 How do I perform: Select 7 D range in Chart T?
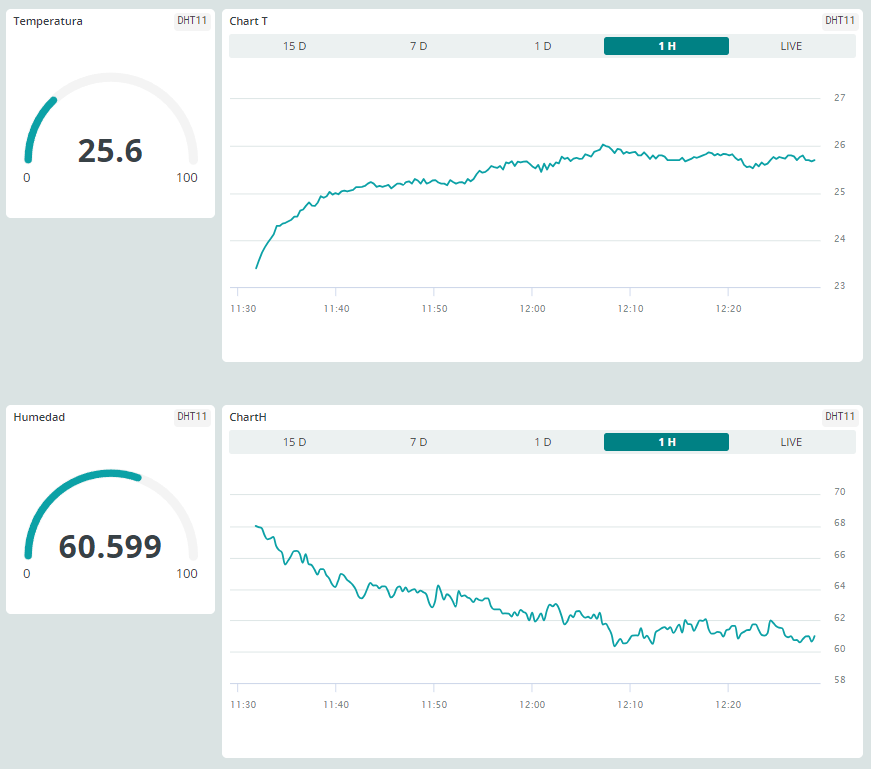coord(419,46)
